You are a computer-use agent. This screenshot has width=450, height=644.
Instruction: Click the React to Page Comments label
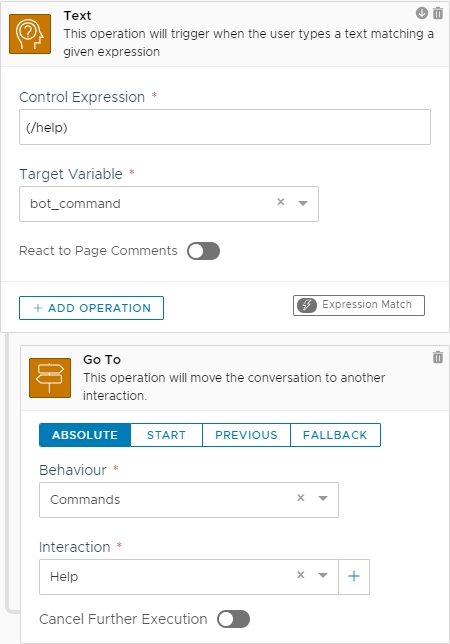point(98,251)
